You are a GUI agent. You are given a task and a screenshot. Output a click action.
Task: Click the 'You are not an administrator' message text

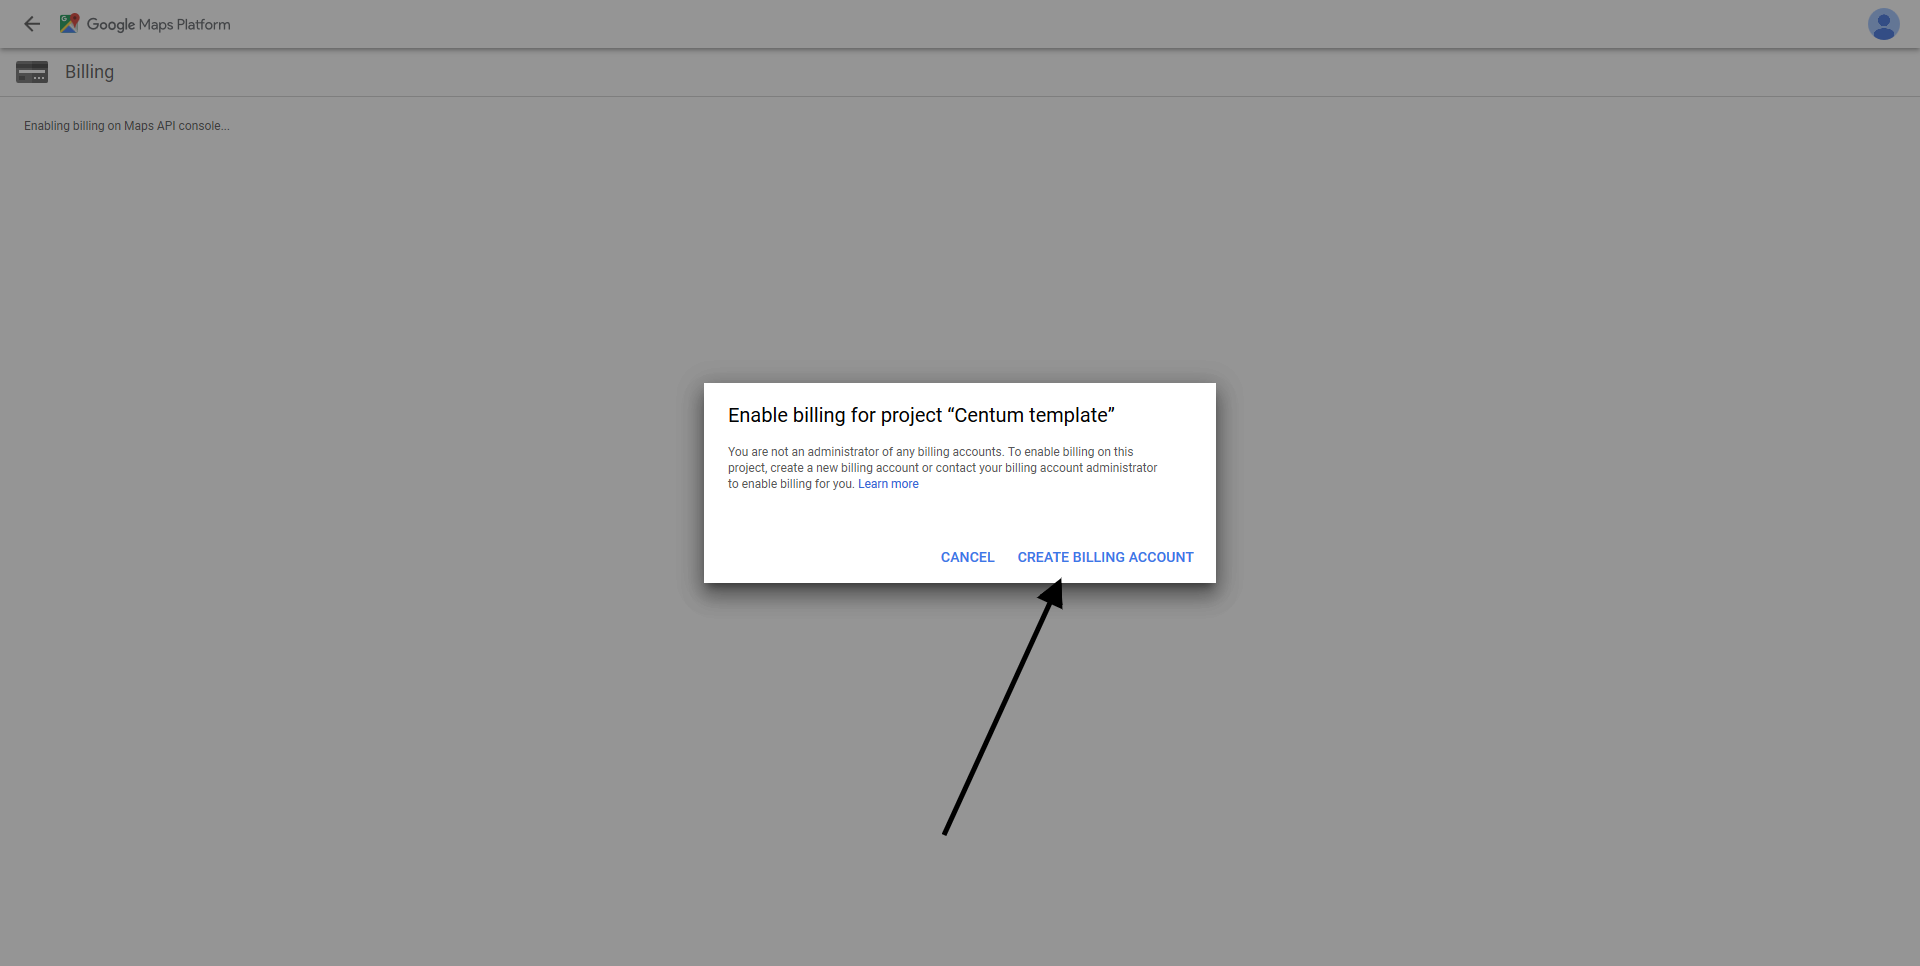click(942, 468)
